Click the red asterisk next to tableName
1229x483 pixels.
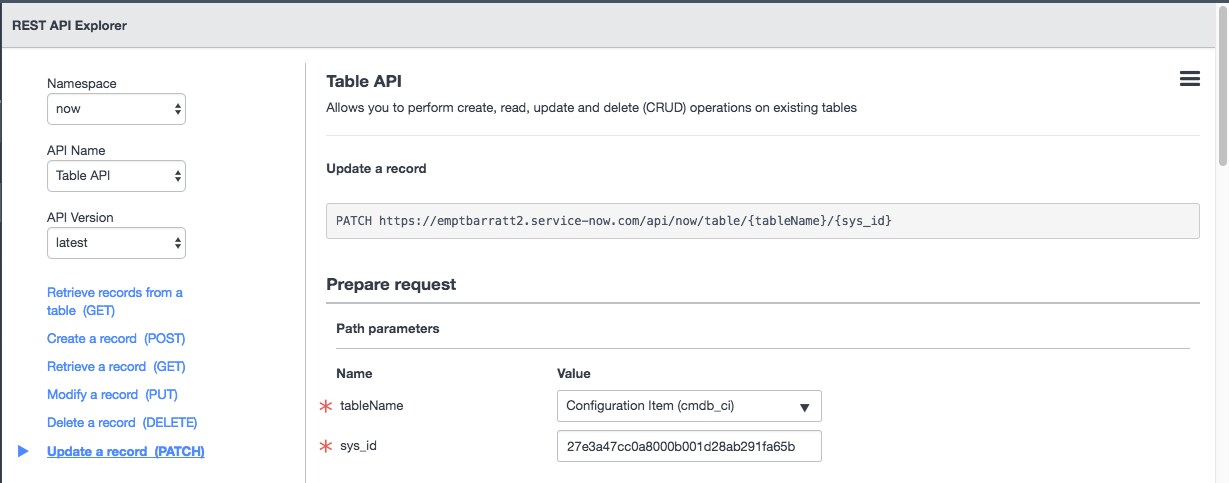[324, 406]
